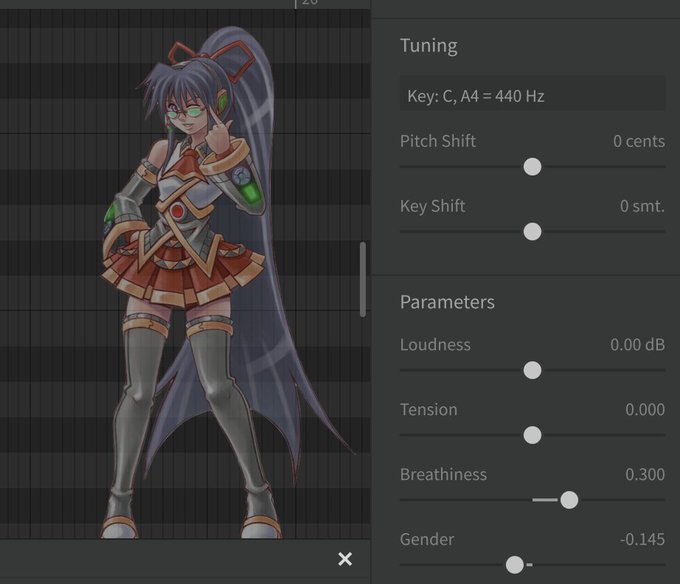This screenshot has height=584, width=680.
Task: Click the Tension slider handle
Action: pyautogui.click(x=532, y=435)
